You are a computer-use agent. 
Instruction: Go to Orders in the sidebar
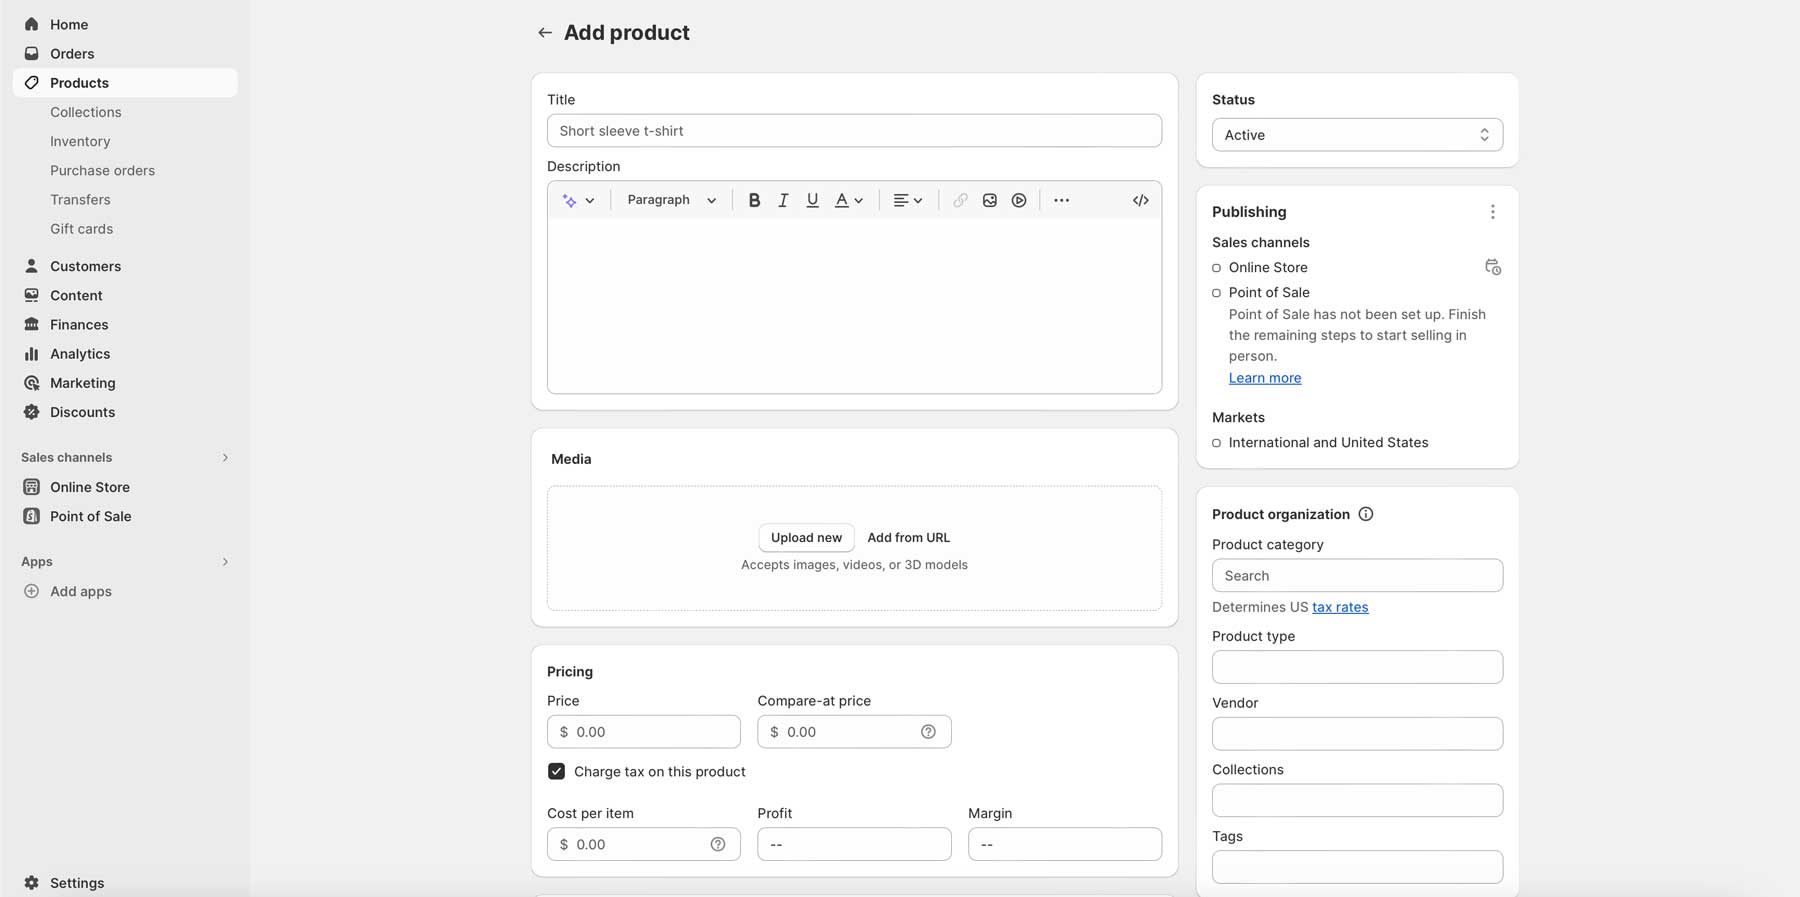click(72, 54)
